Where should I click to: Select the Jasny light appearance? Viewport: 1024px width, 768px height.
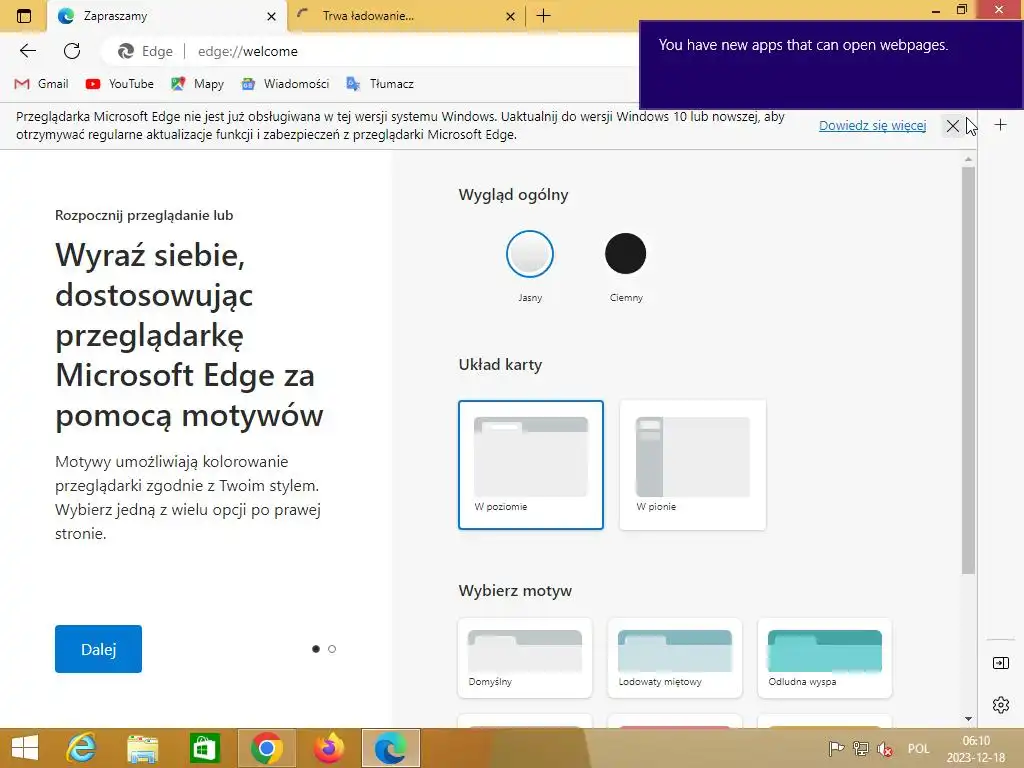[530, 254]
